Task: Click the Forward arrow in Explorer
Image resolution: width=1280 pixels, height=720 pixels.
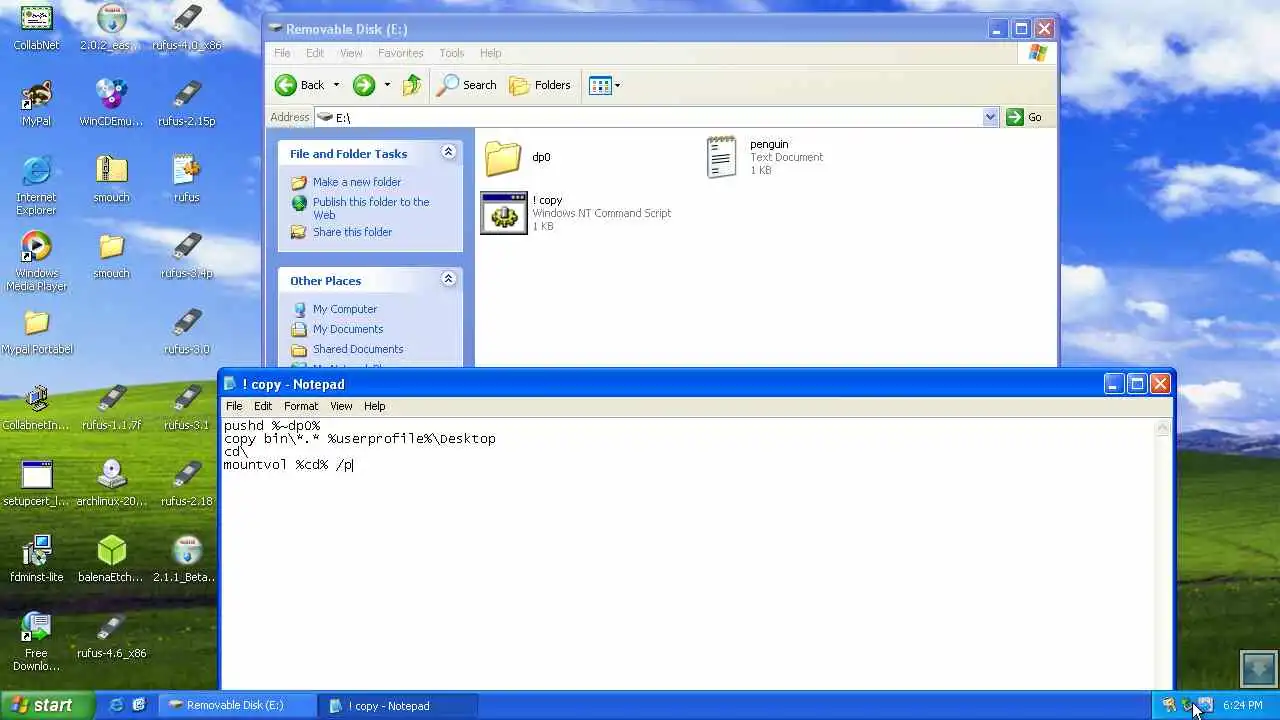Action: click(364, 85)
